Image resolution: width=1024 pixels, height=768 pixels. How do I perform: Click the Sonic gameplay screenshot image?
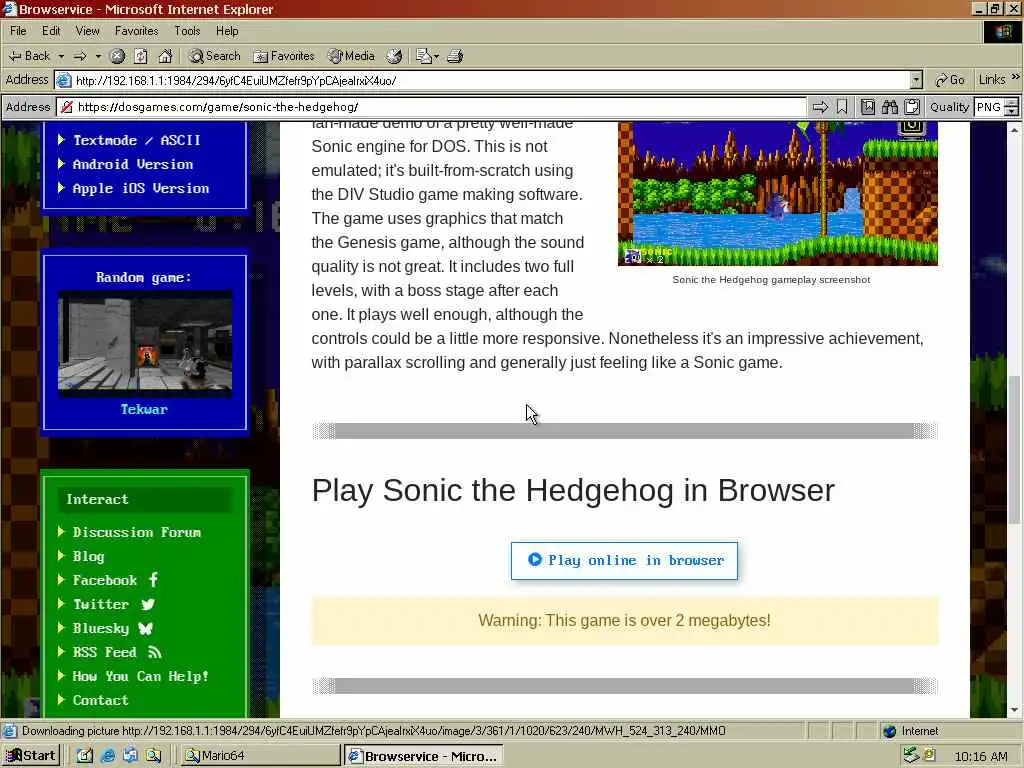tap(778, 193)
